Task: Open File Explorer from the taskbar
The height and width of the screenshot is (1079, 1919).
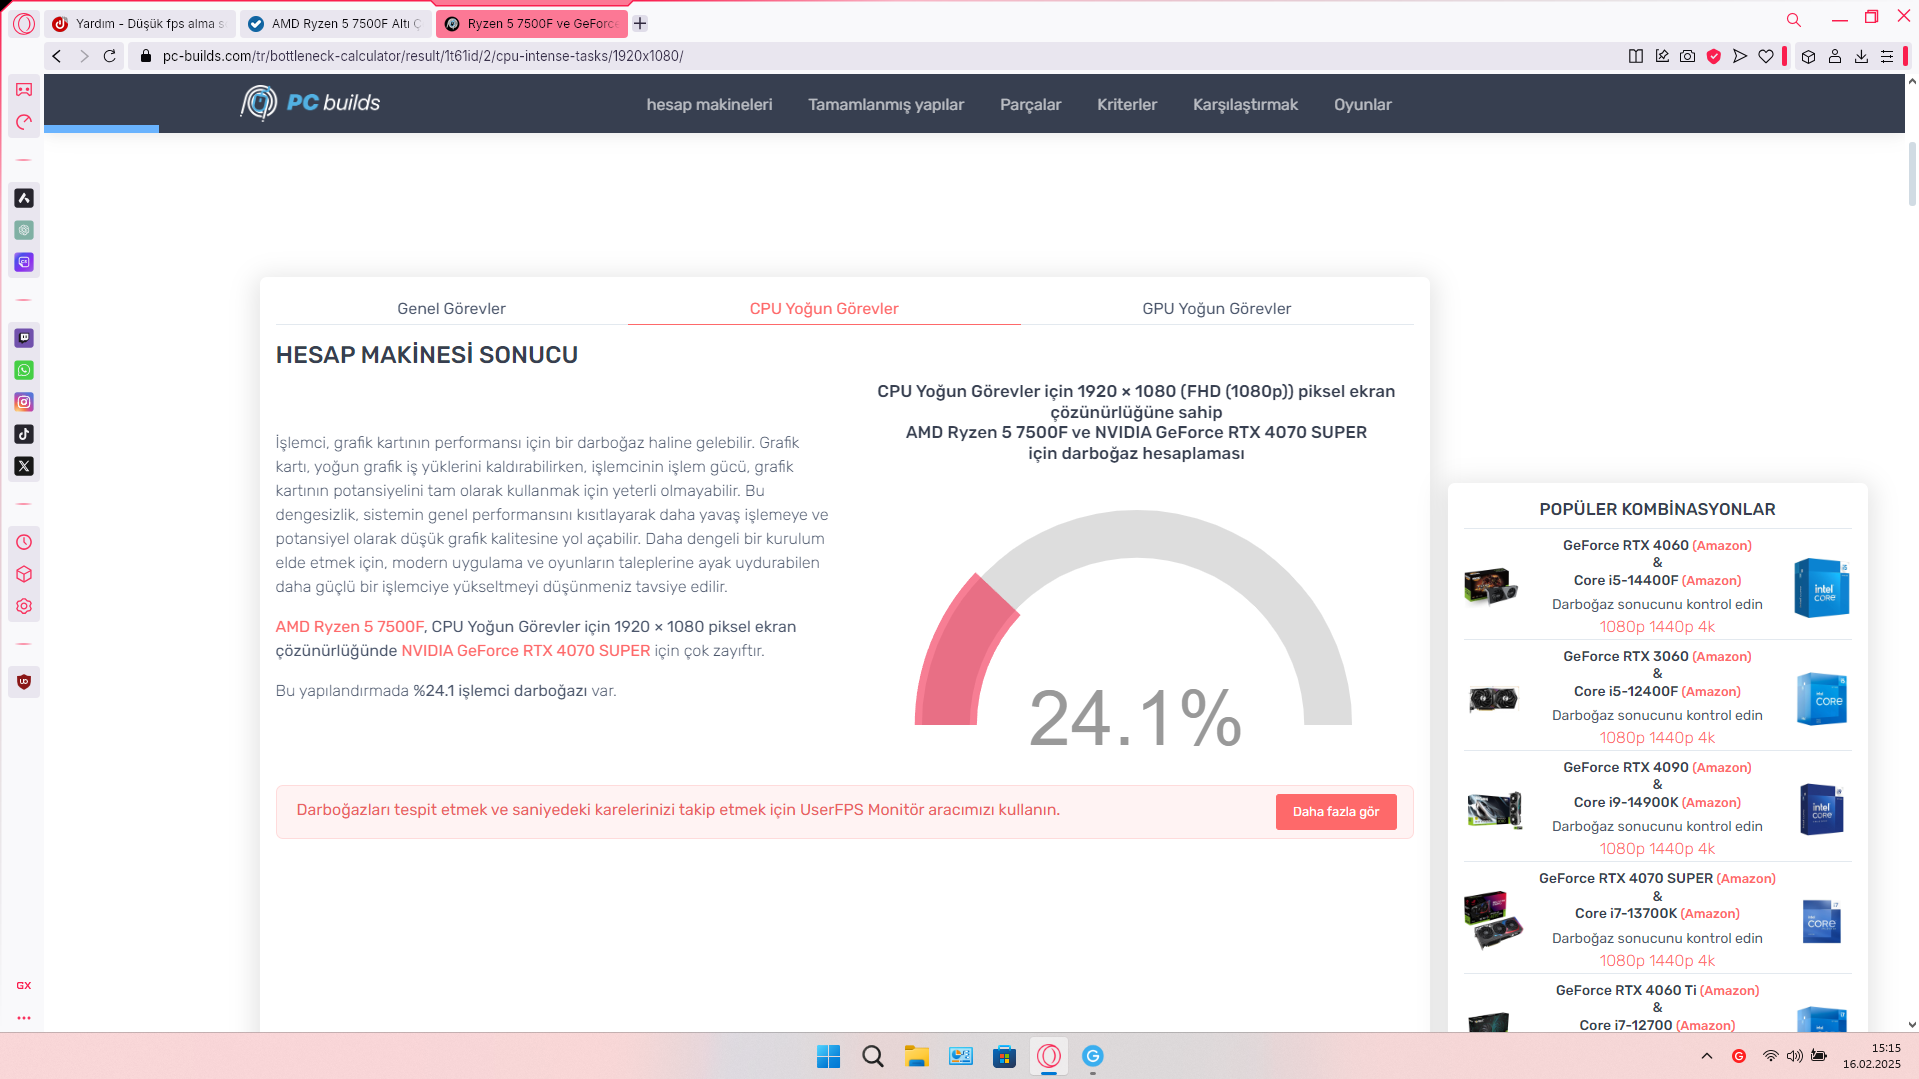Action: click(x=916, y=1056)
